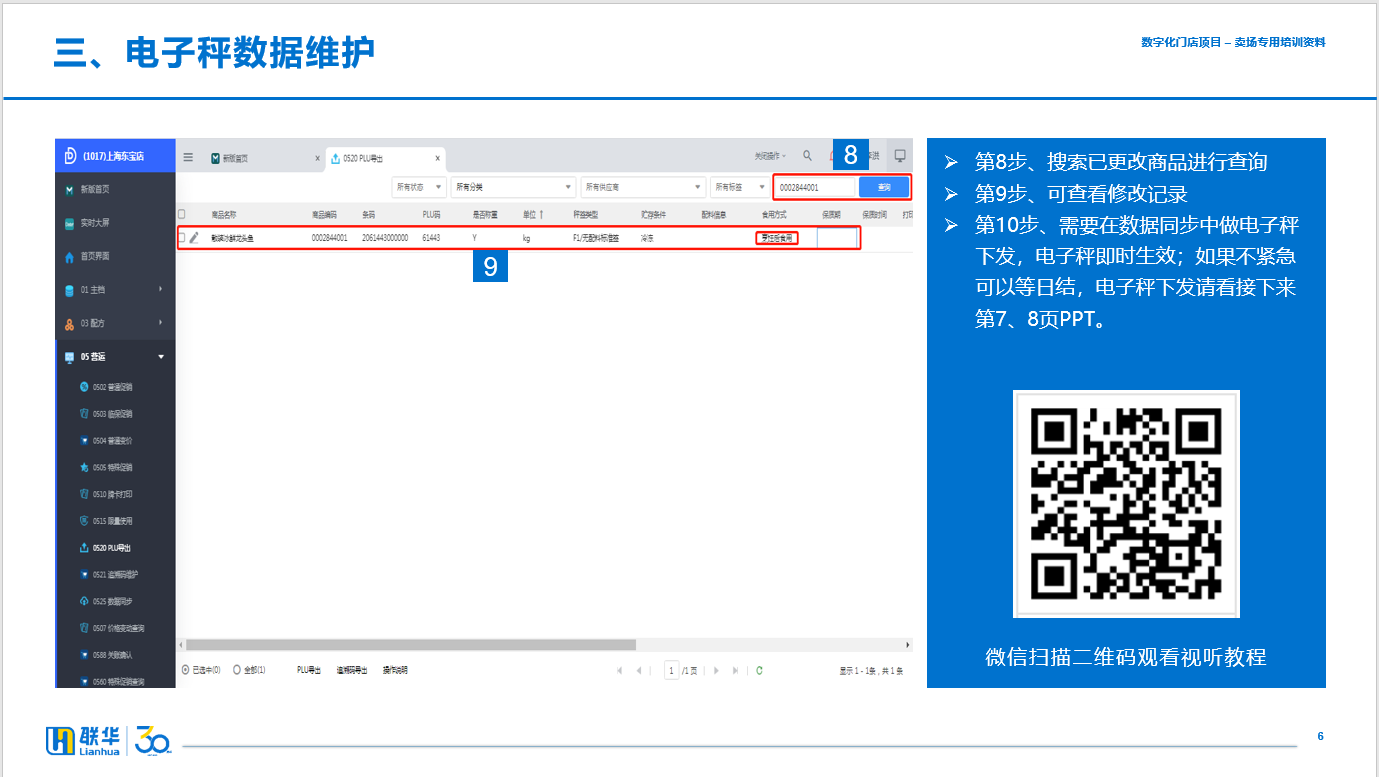The height and width of the screenshot is (777, 1379).
Task: Click the 新版首页 sidebar icon
Action: pyautogui.click(x=69, y=189)
